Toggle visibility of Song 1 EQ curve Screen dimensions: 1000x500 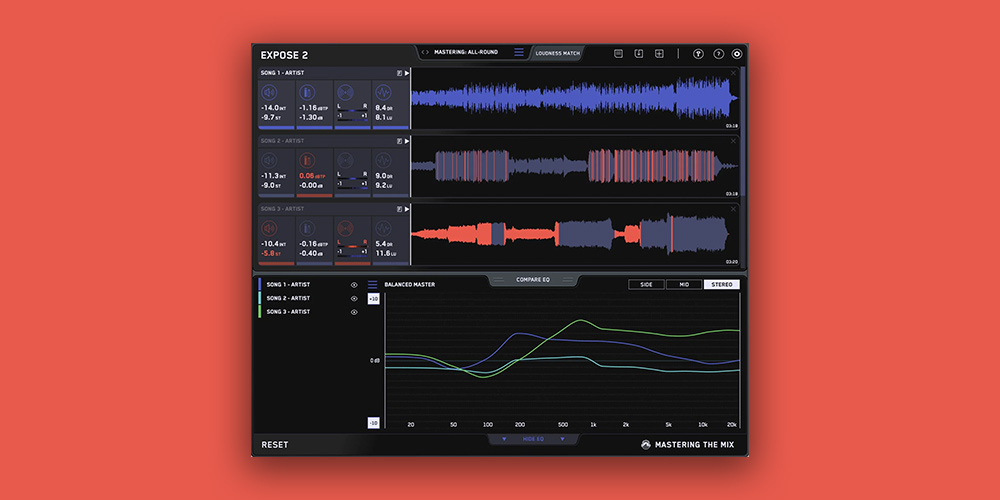354,285
